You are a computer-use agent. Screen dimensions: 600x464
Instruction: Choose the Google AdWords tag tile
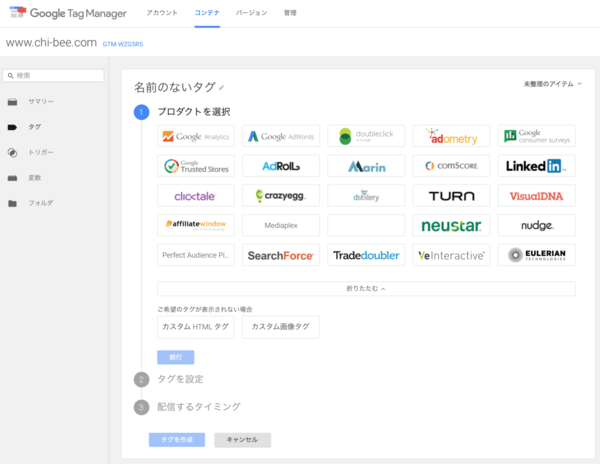(x=281, y=136)
